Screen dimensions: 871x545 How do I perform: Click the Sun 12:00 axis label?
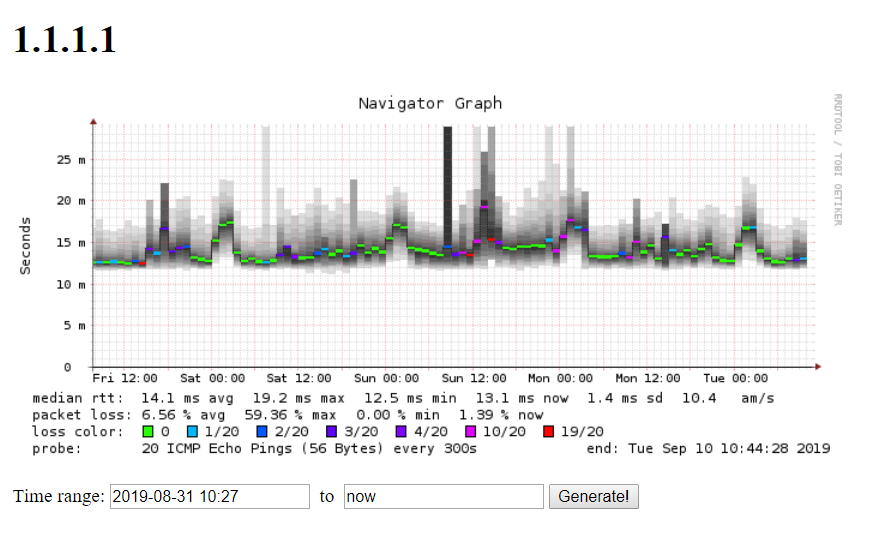click(x=474, y=378)
